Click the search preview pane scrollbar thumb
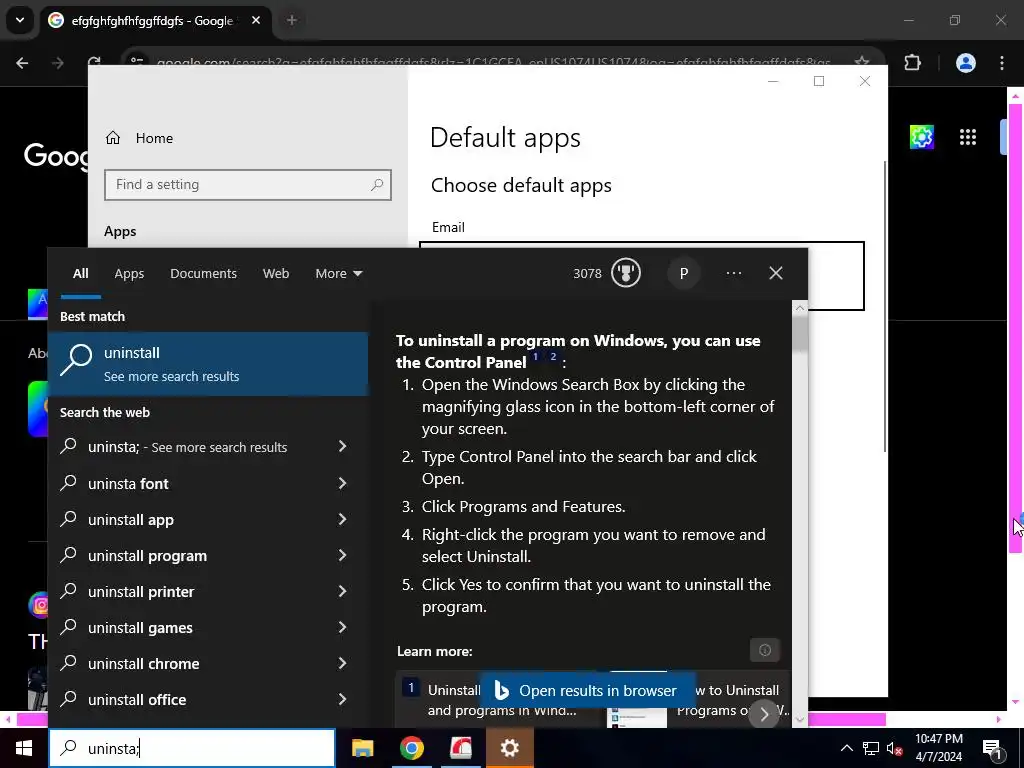 pyautogui.click(x=800, y=333)
